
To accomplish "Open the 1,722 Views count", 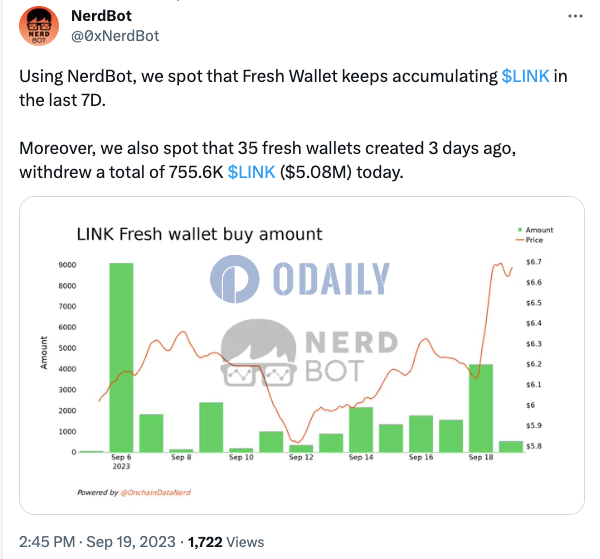I will [x=226, y=542].
